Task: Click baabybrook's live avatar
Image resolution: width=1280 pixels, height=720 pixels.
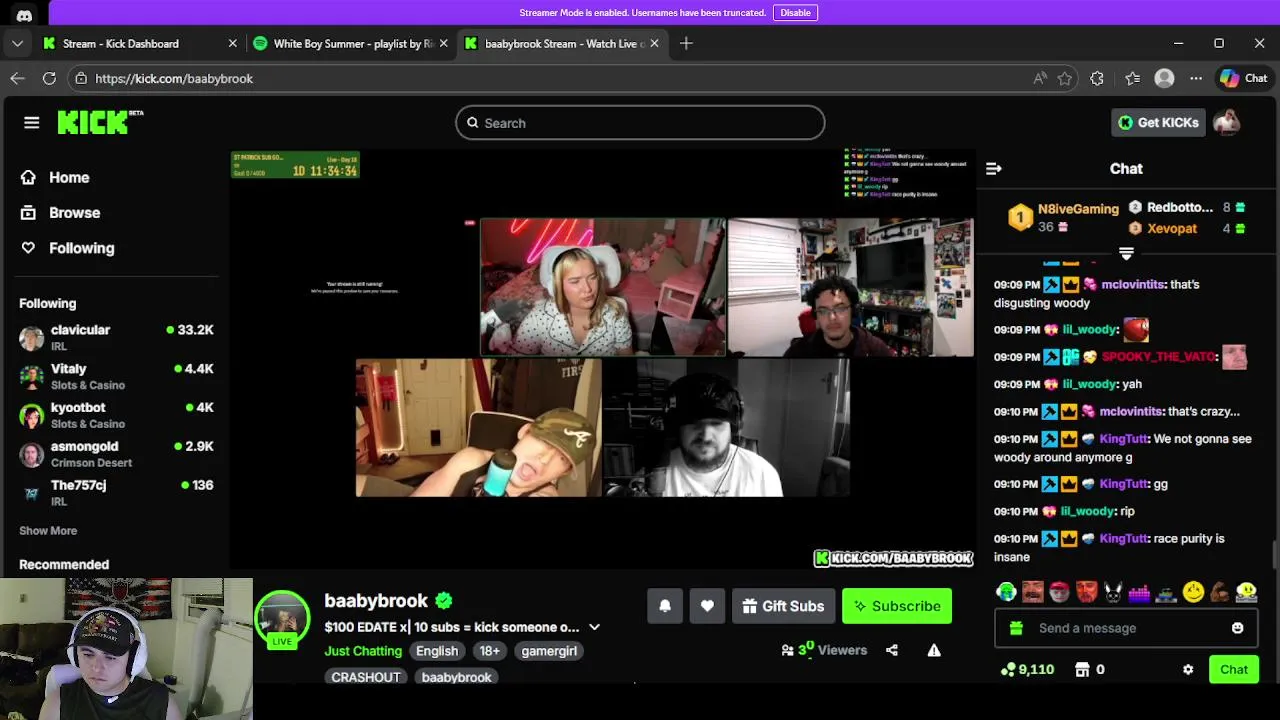Action: [x=283, y=617]
